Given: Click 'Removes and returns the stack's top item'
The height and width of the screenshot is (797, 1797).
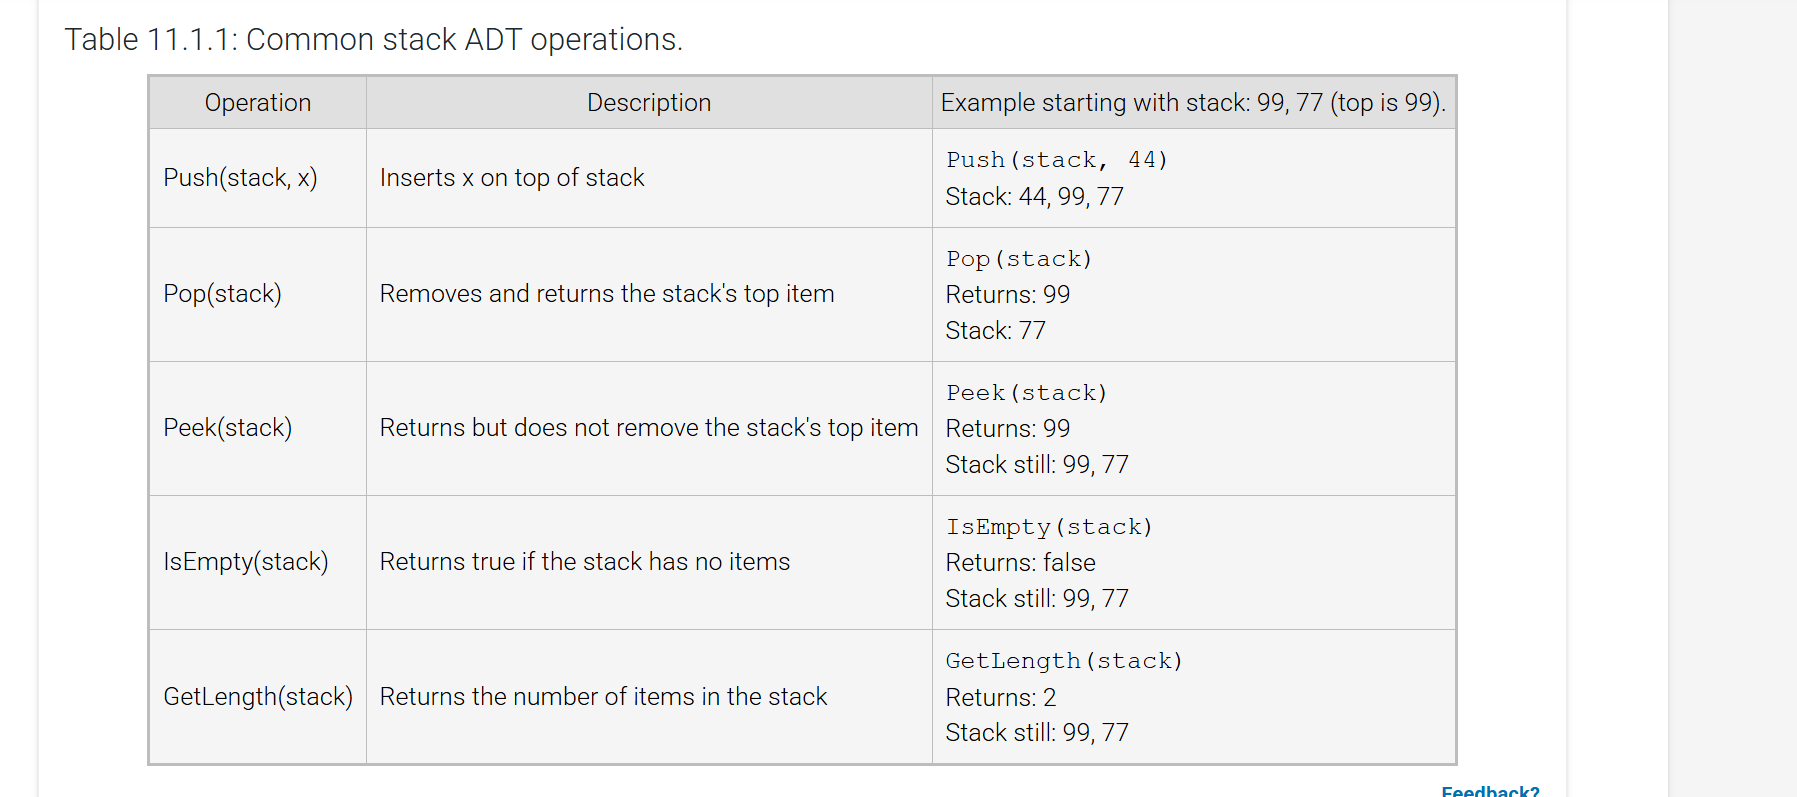Looking at the screenshot, I should tap(607, 294).
